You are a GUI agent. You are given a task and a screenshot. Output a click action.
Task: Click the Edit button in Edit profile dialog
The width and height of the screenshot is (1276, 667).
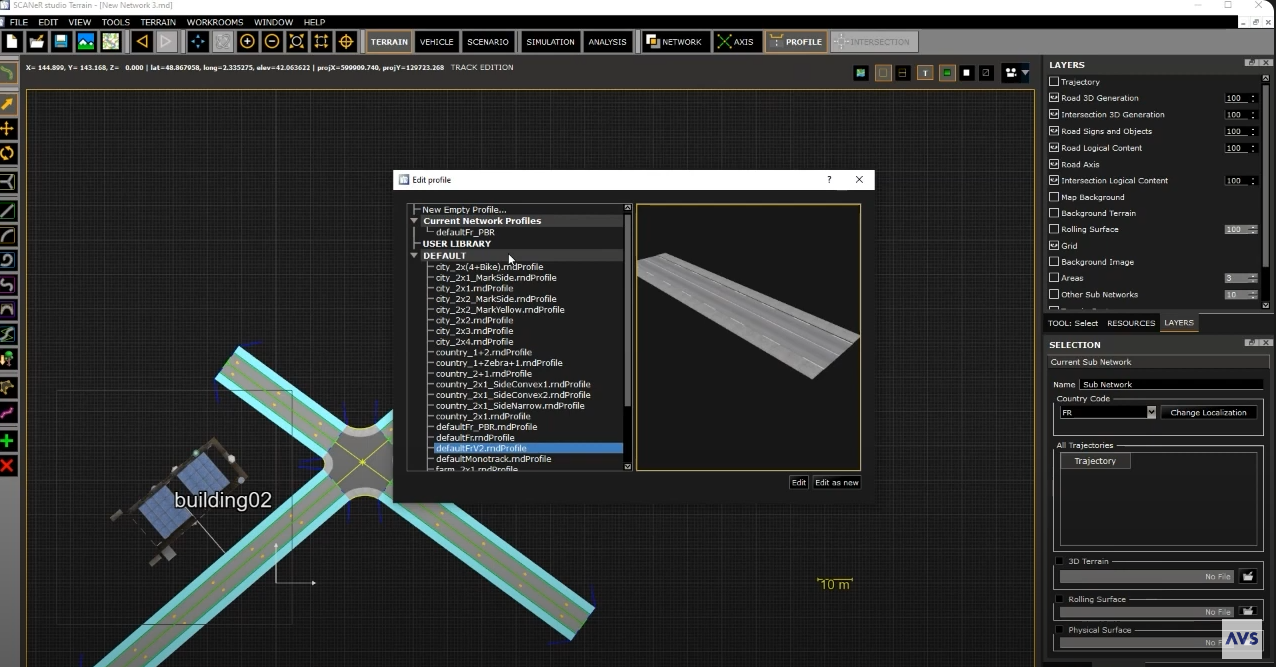[798, 482]
